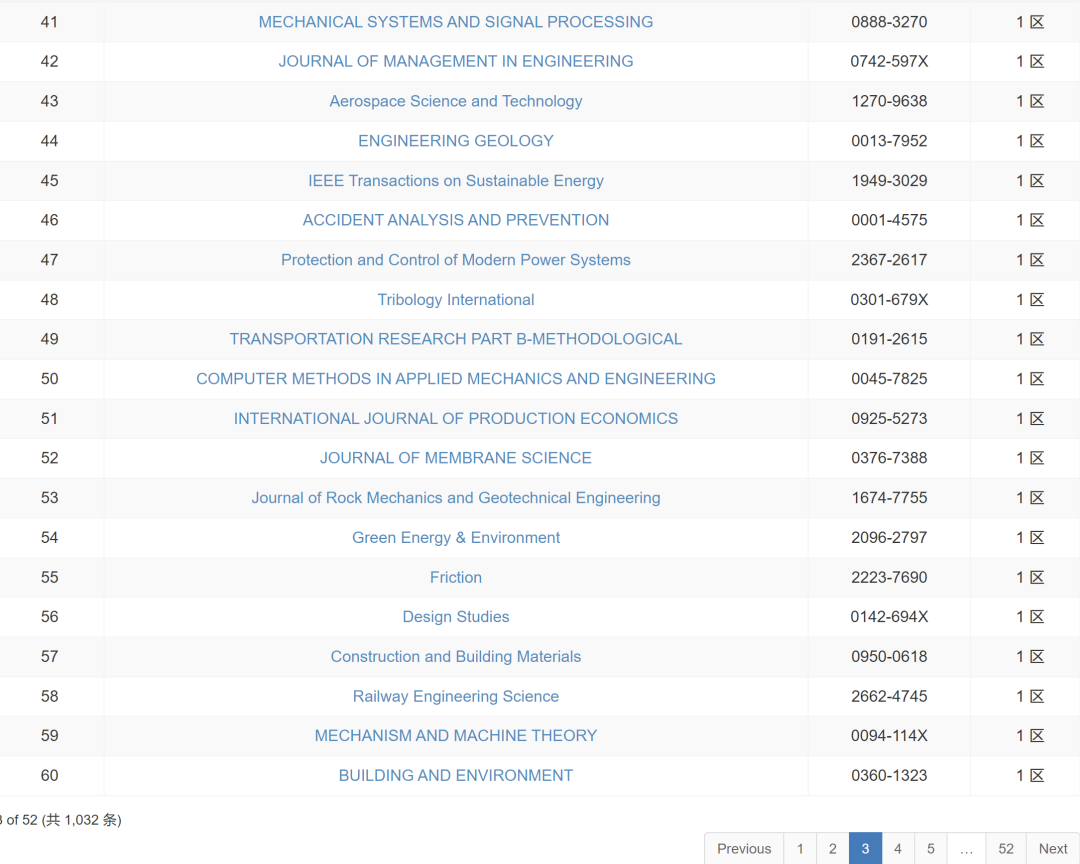Go to the Previous page
Image resolution: width=1080 pixels, height=864 pixels.
[744, 849]
